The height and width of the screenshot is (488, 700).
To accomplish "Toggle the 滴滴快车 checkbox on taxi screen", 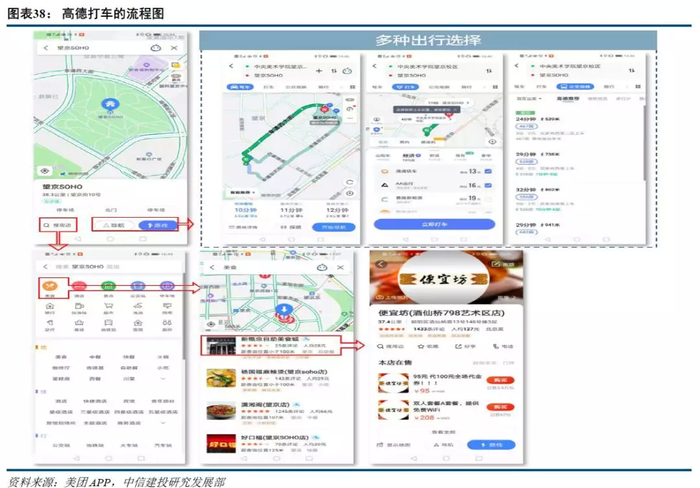I will pos(488,171).
